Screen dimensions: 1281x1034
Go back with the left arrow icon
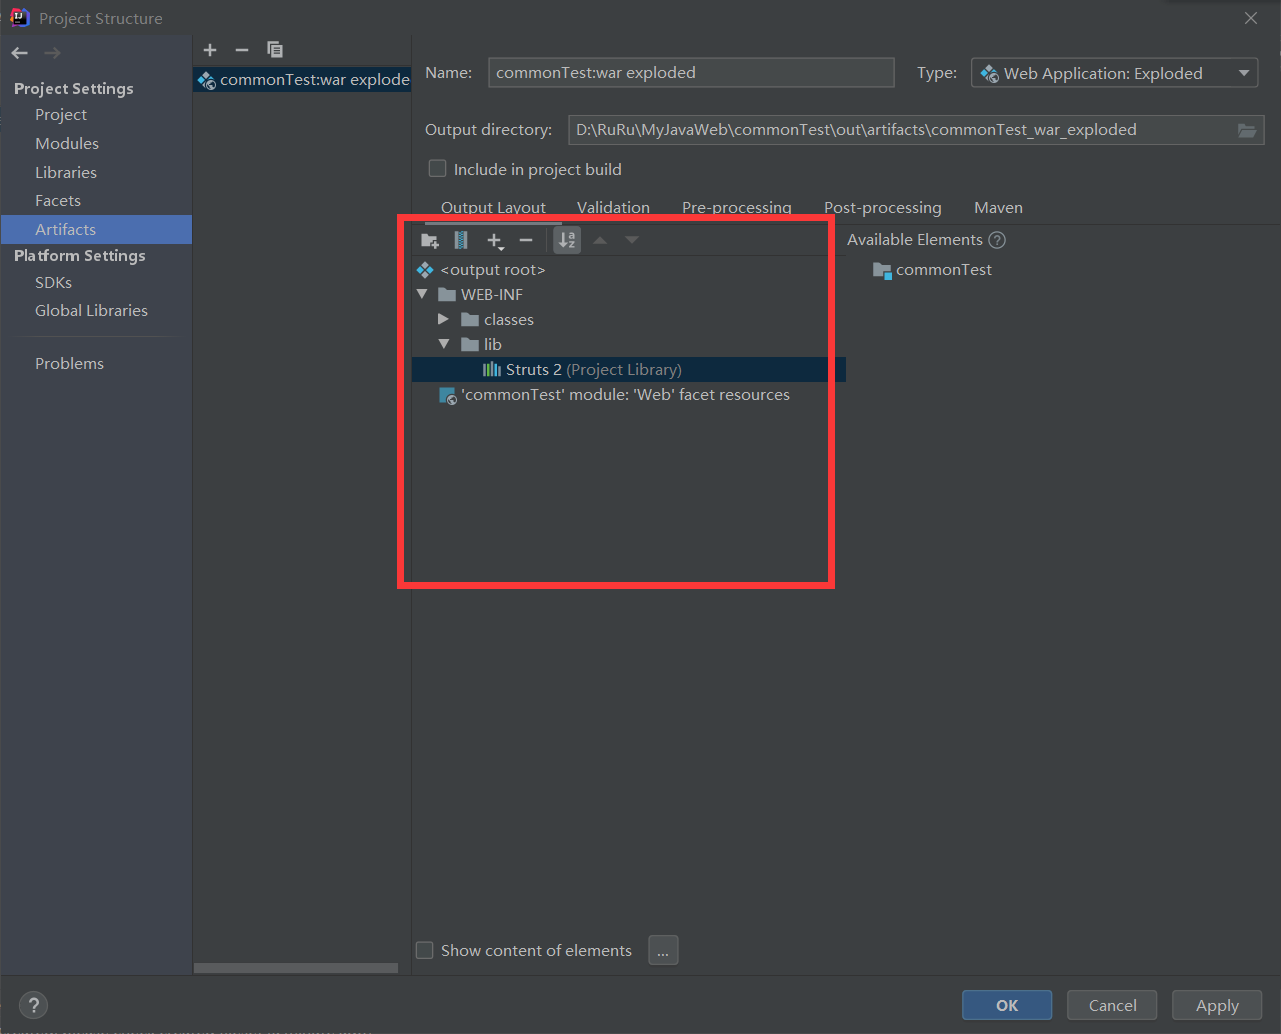click(20, 53)
